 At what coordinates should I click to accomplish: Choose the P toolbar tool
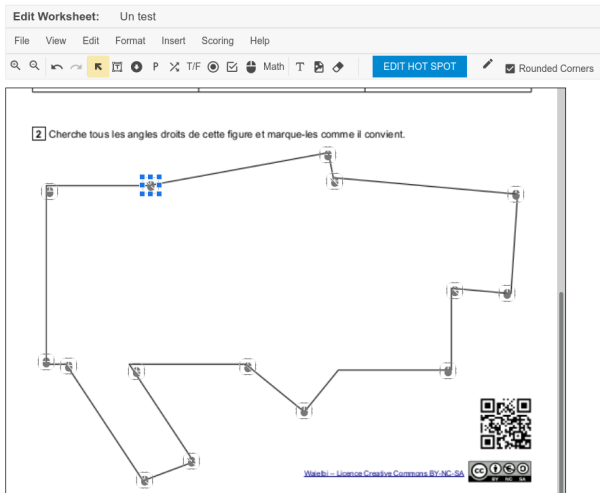[x=156, y=67]
